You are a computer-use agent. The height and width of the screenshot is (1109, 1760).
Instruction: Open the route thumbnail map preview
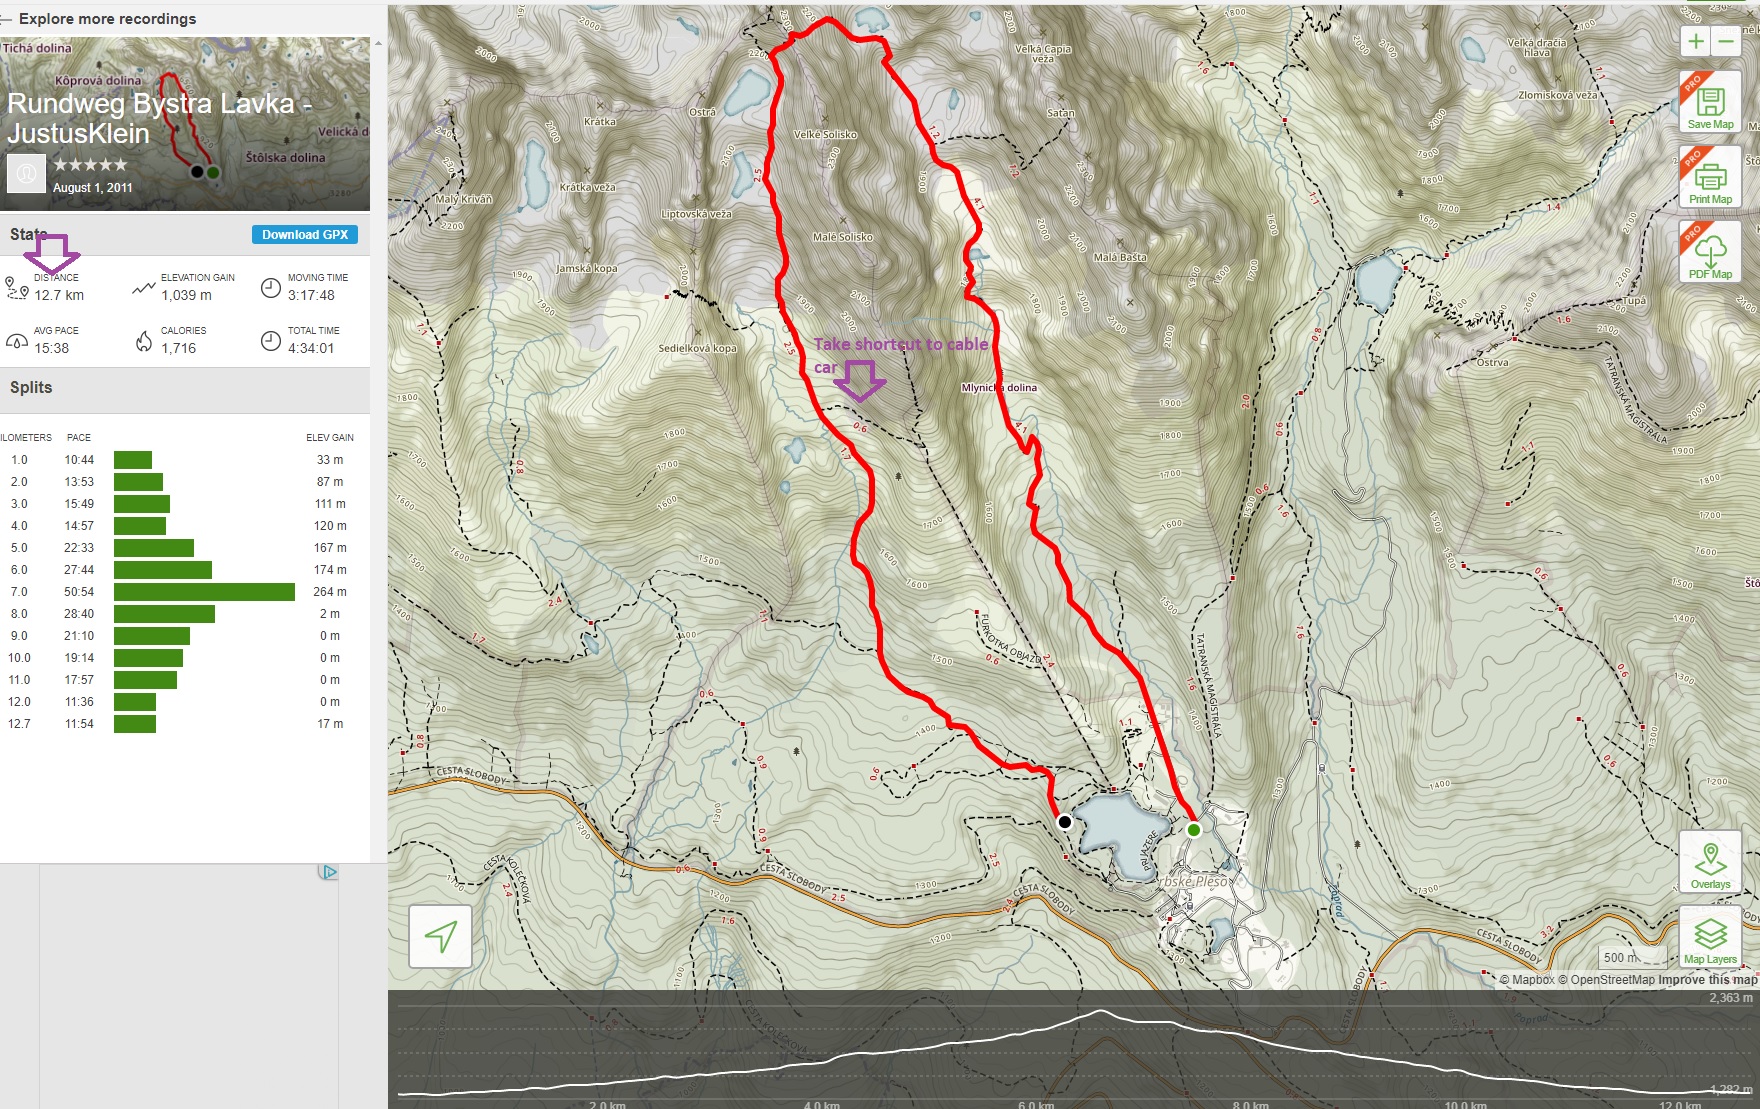click(185, 124)
